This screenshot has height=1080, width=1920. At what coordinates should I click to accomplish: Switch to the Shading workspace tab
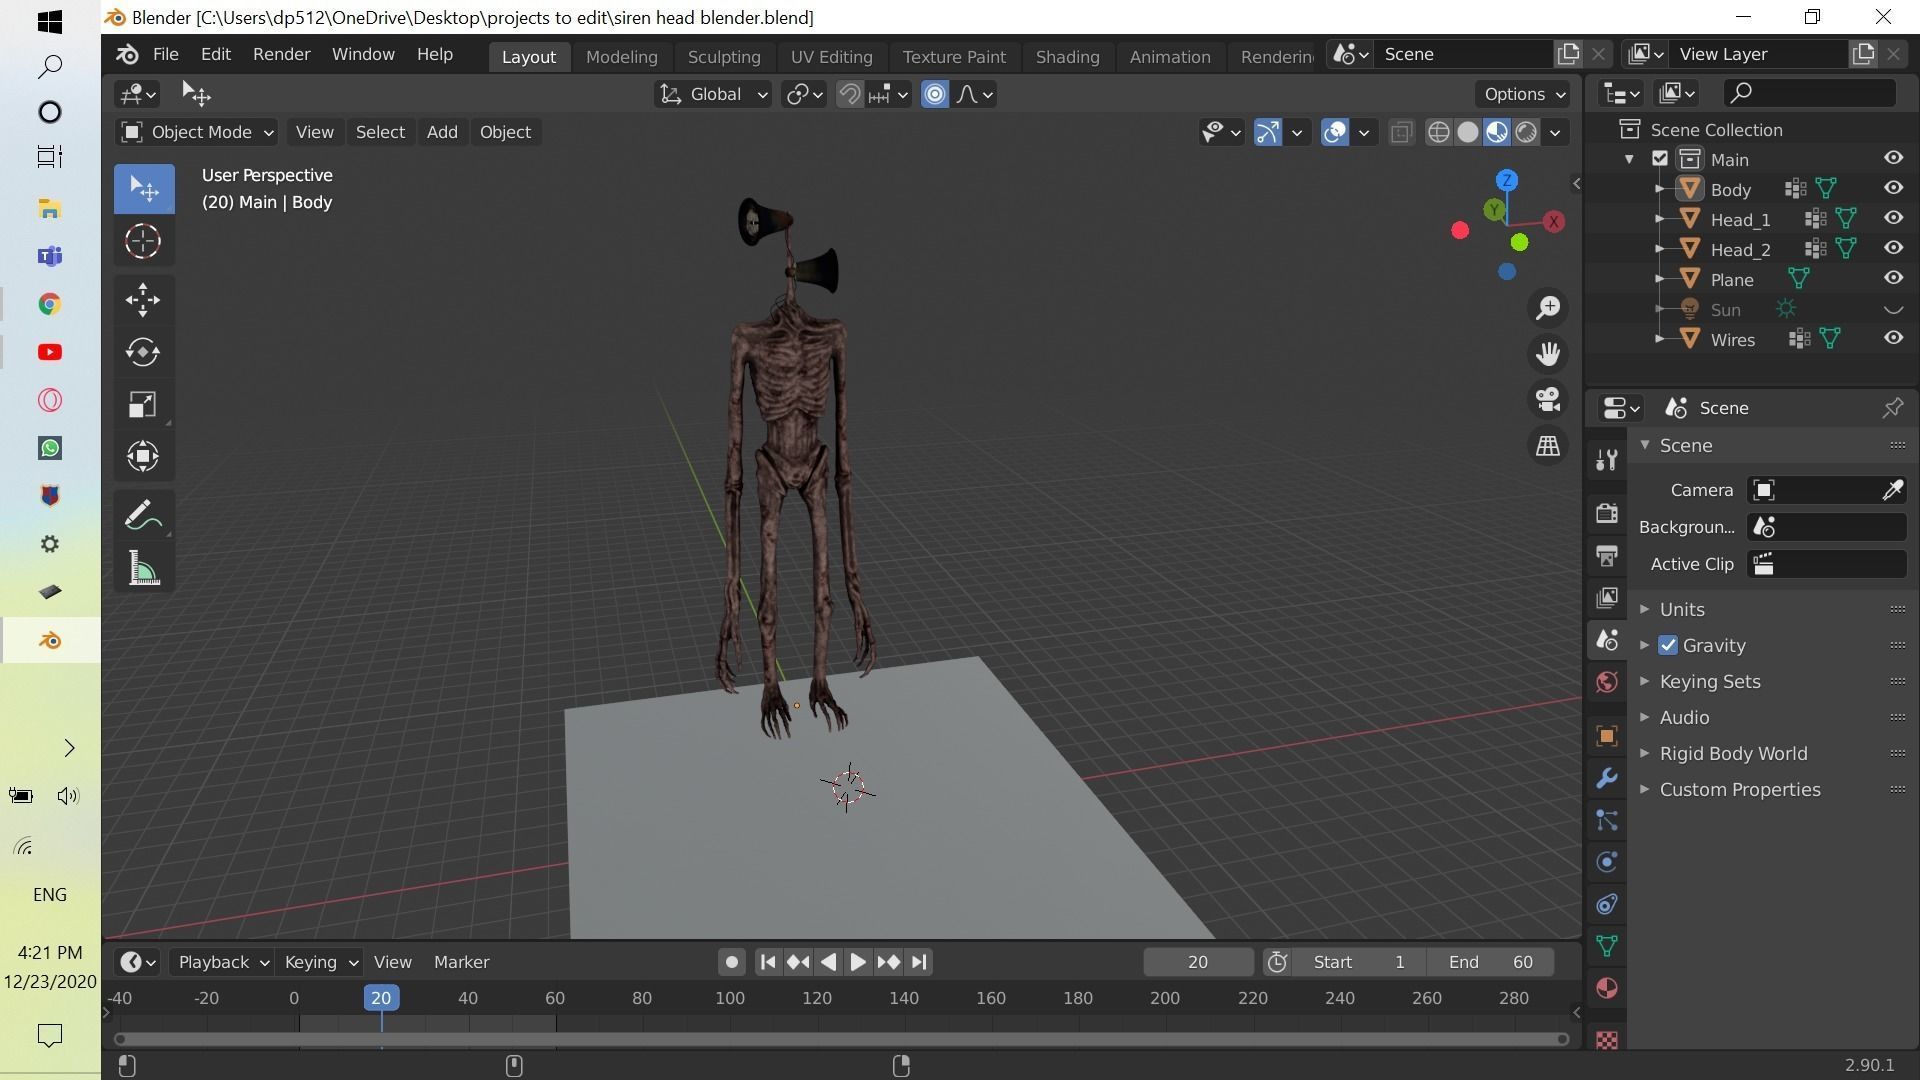(1067, 57)
